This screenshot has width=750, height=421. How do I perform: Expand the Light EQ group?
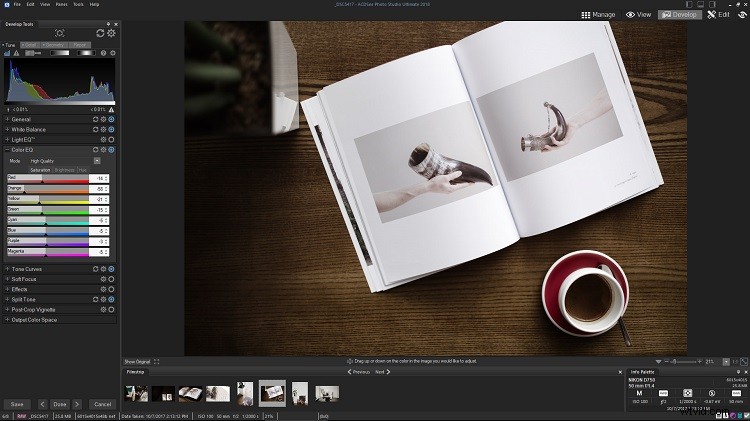7,140
